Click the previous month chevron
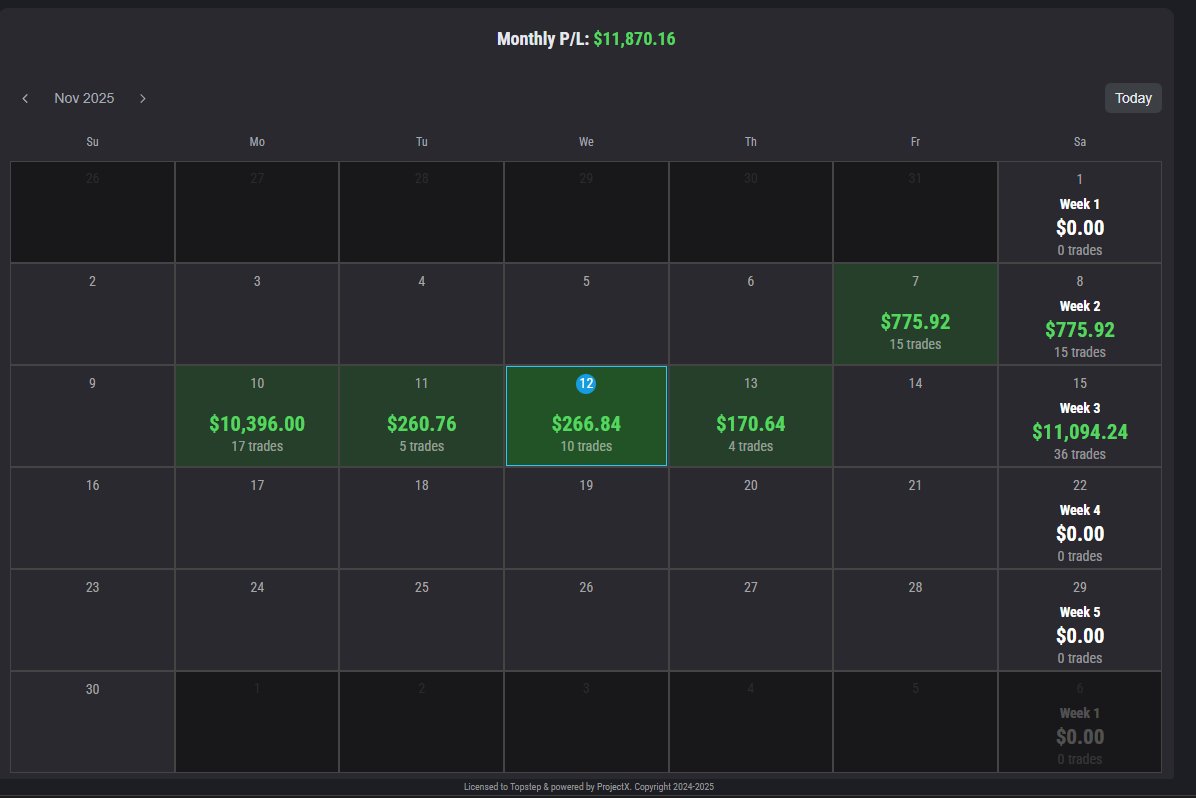 tap(25, 98)
